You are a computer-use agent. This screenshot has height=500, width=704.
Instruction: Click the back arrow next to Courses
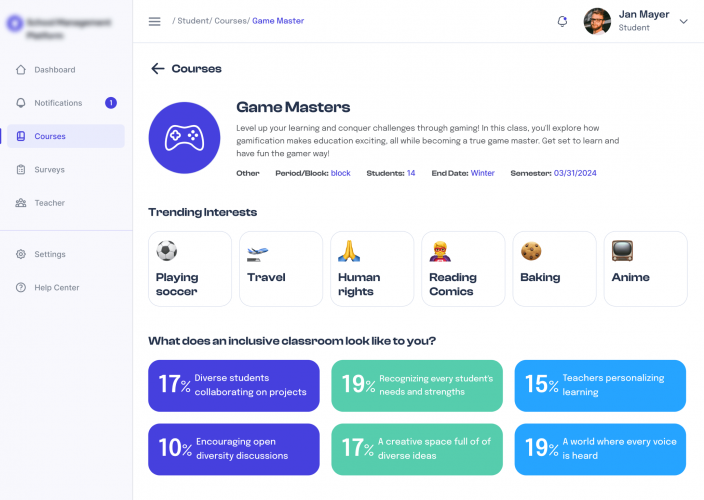click(158, 68)
